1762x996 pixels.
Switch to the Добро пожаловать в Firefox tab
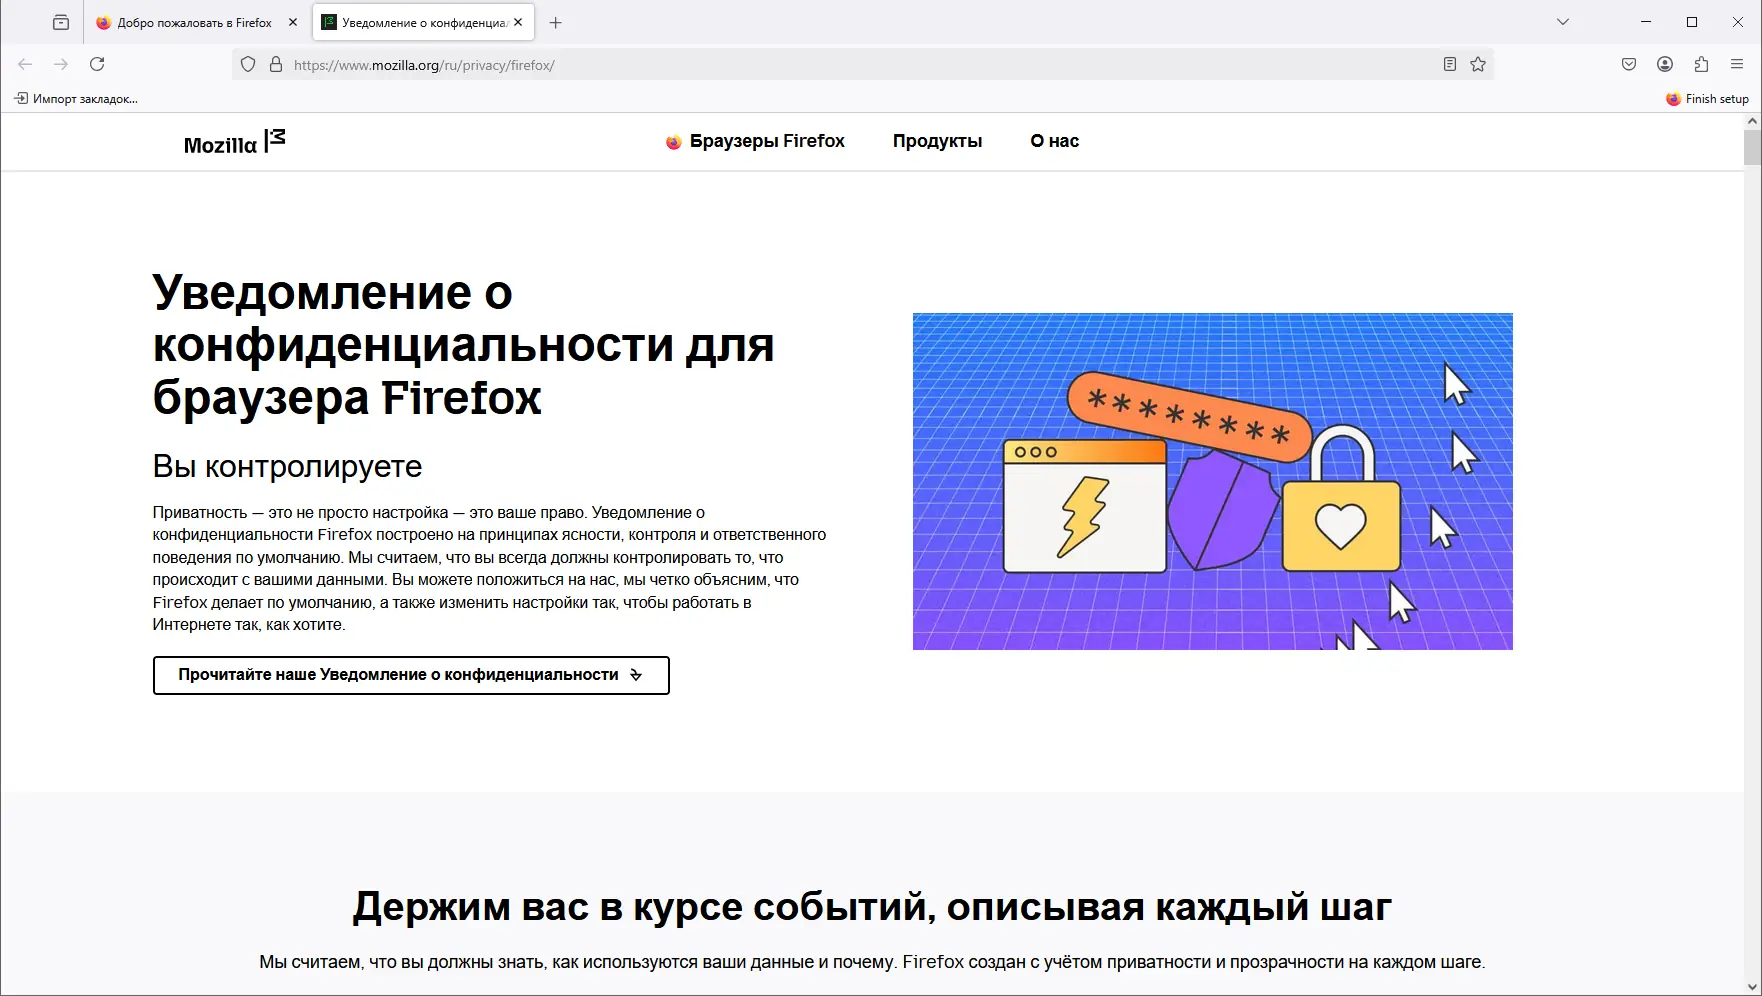click(x=197, y=22)
